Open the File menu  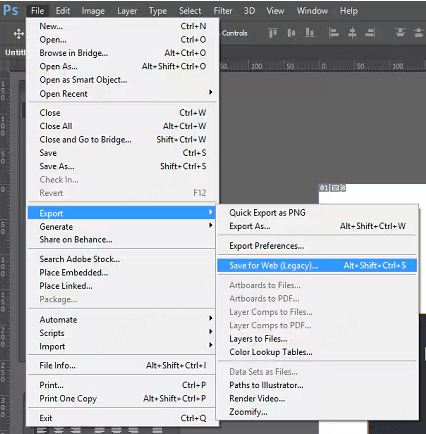[x=37, y=11]
